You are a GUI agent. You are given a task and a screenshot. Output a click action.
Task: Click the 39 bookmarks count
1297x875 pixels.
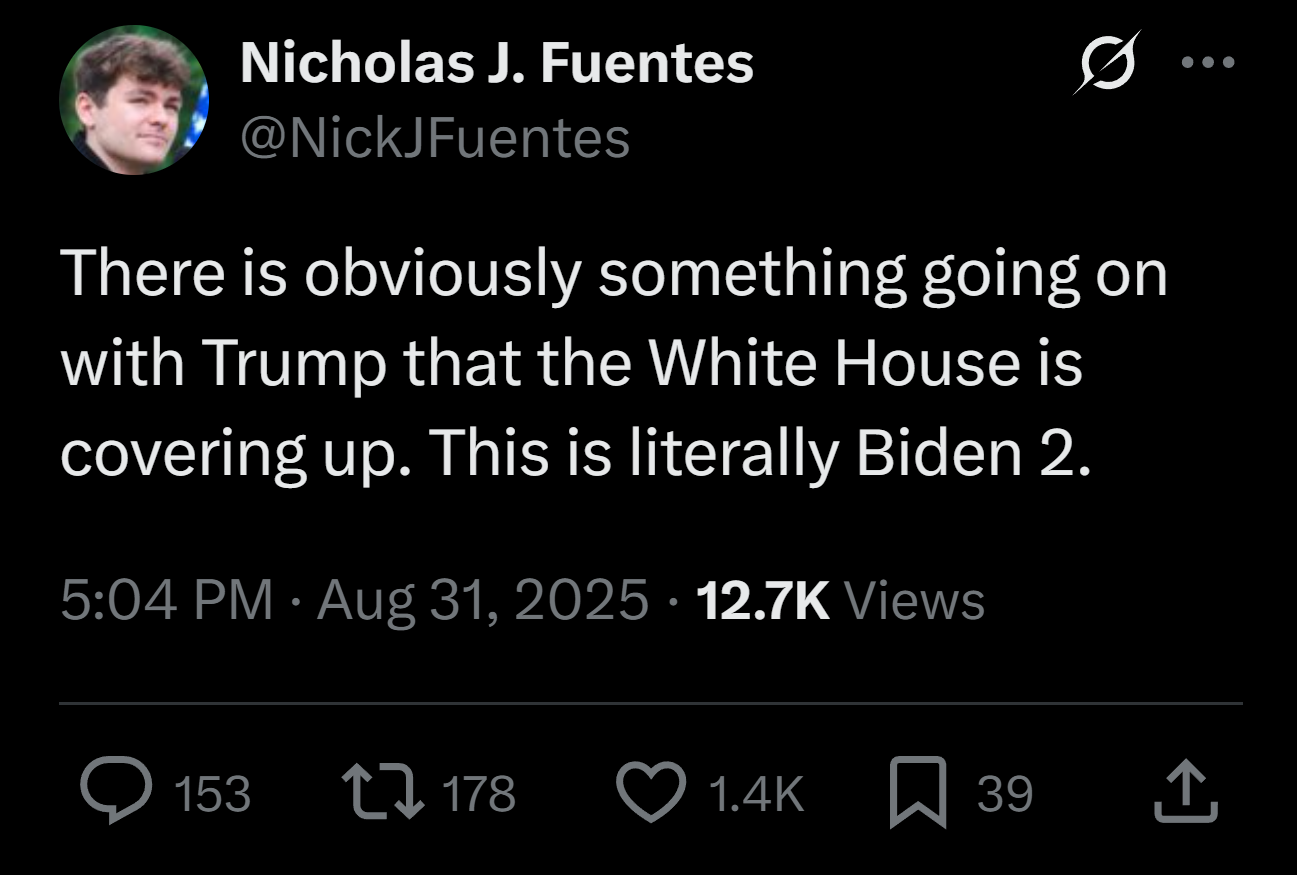(x=1004, y=794)
